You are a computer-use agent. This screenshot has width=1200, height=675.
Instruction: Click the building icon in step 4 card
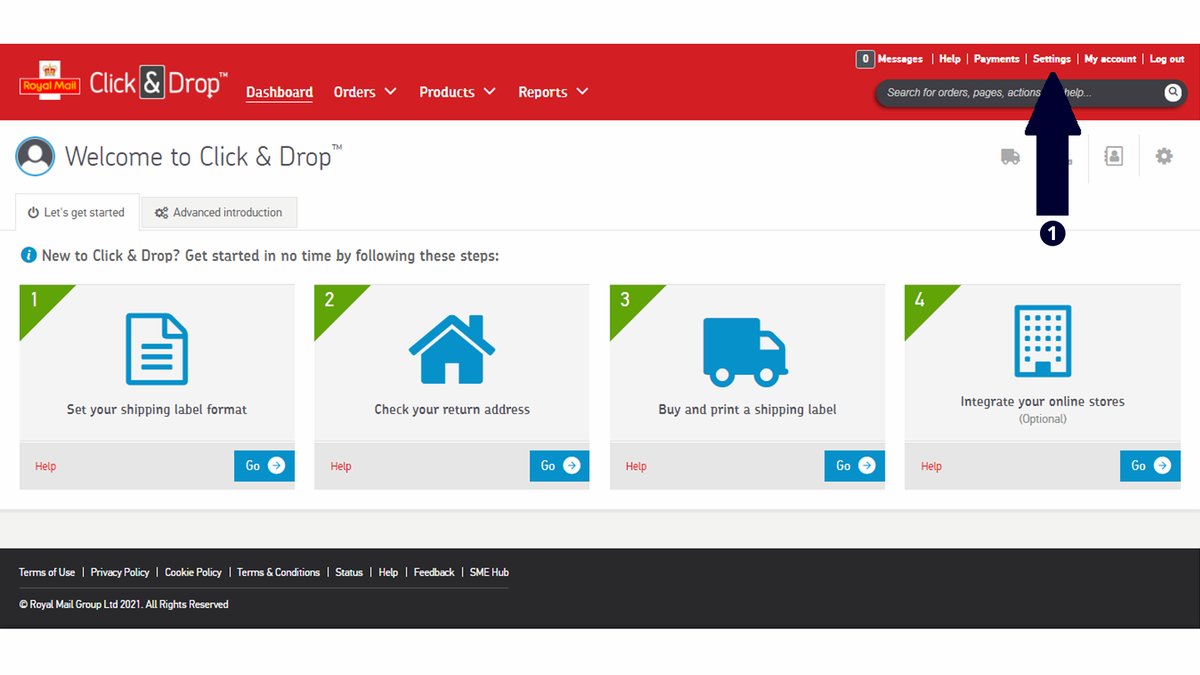(x=1043, y=342)
